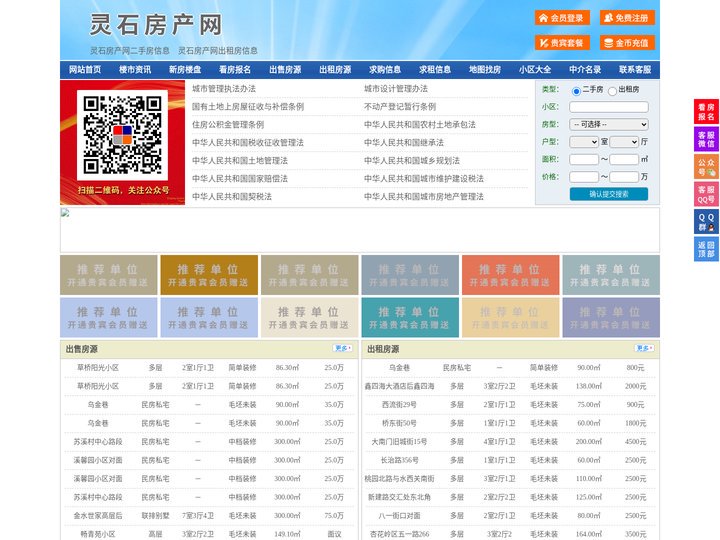The height and width of the screenshot is (540, 720).
Task: Open the 公众号 side icon
Action: [x=706, y=166]
